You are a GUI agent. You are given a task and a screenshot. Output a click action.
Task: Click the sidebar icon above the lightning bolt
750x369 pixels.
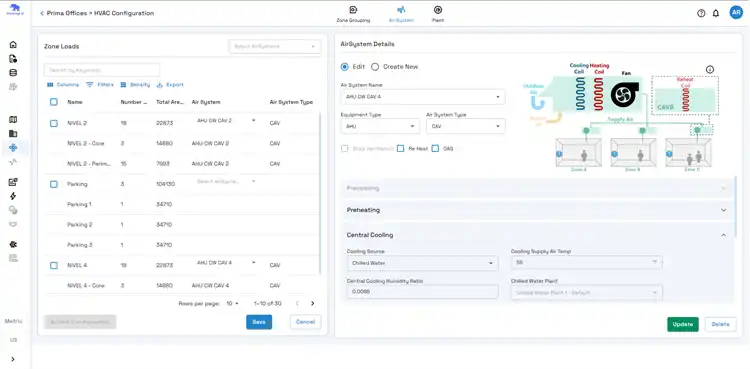coord(13,182)
